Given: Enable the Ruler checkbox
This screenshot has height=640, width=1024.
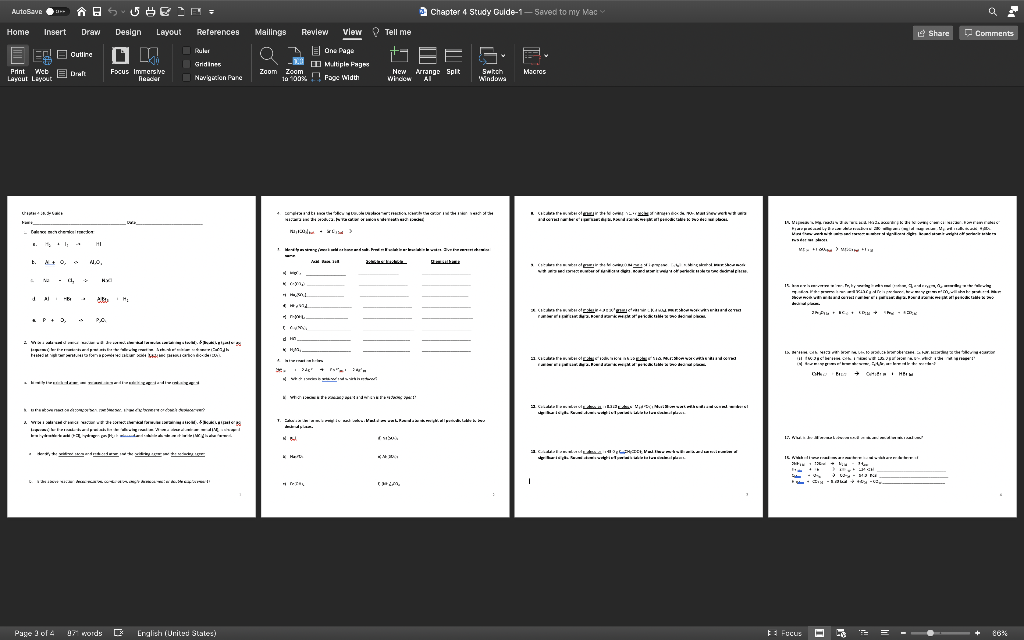Looking at the screenshot, I should (186, 50).
